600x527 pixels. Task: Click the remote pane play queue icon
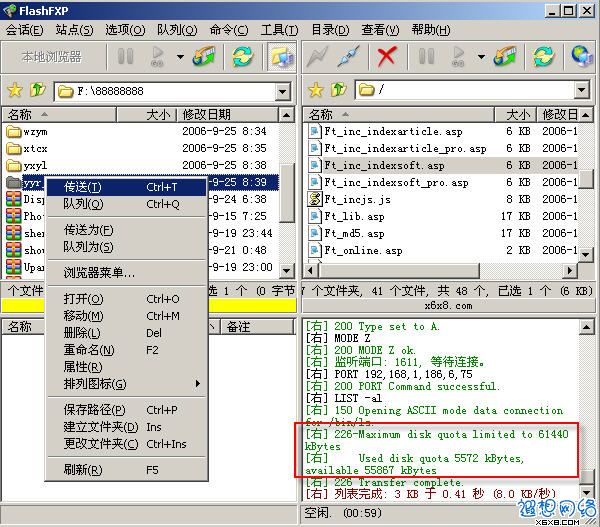click(x=458, y=57)
